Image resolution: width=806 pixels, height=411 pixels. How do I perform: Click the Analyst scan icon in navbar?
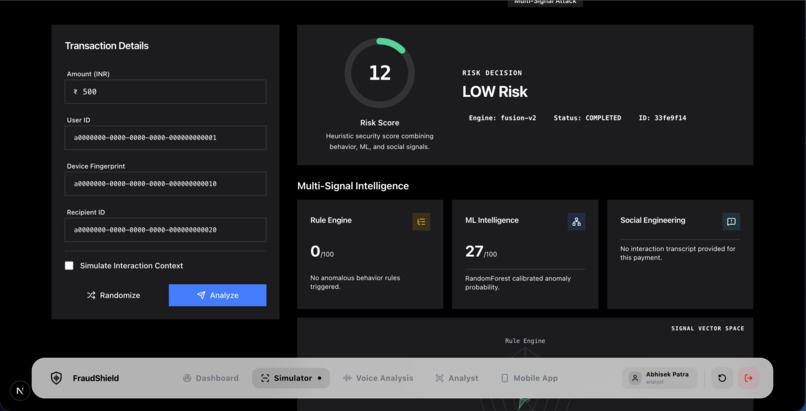coord(439,378)
